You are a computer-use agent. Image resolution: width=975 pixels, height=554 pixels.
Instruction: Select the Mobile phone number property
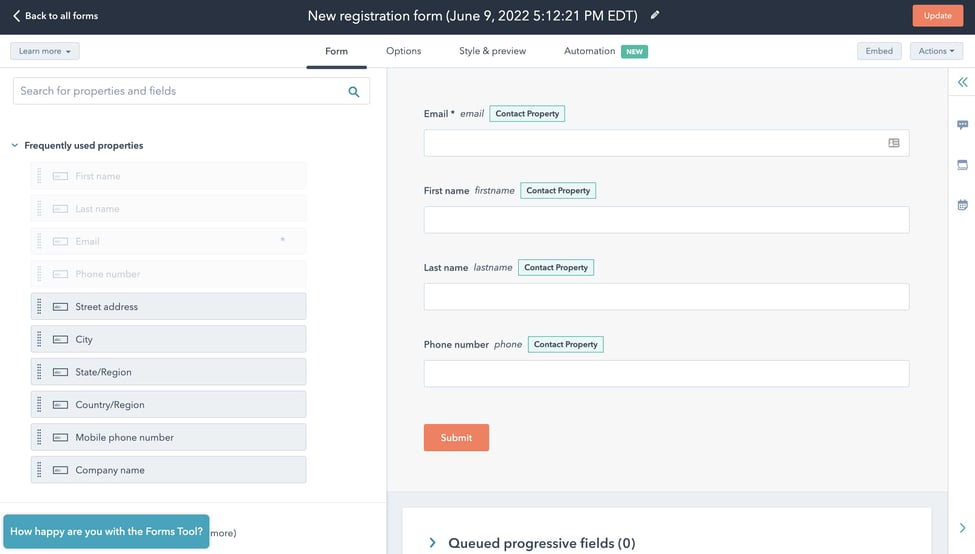[x=169, y=437]
